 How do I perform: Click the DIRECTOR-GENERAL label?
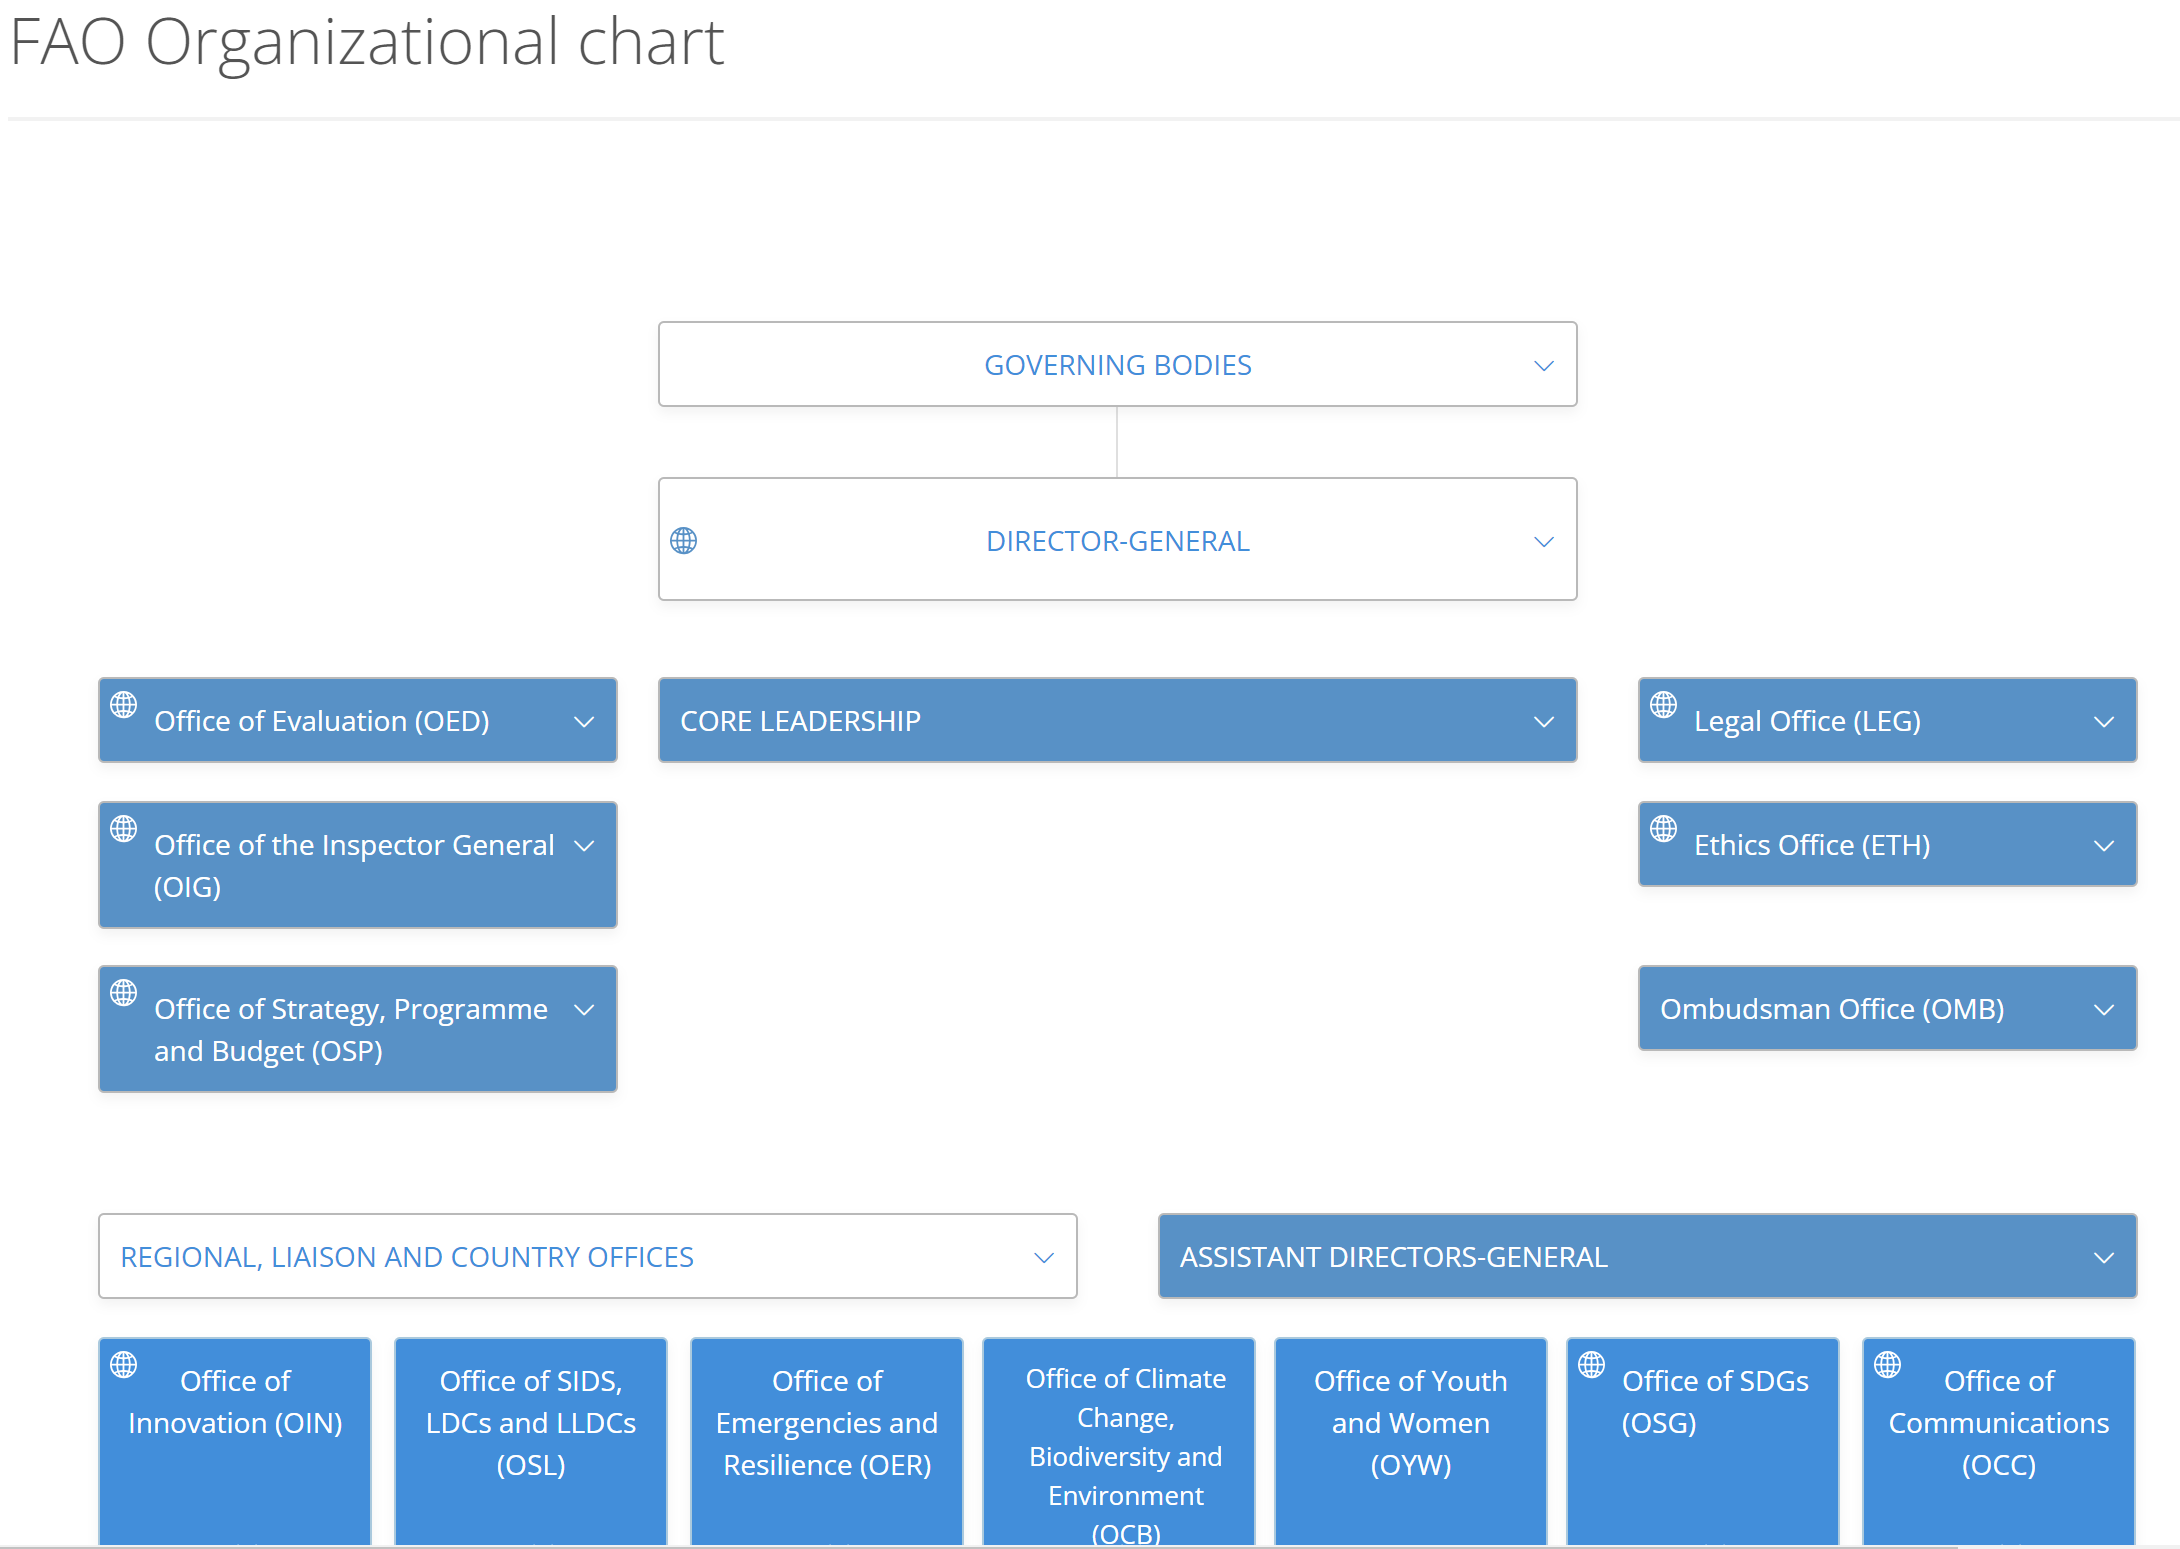(1117, 541)
